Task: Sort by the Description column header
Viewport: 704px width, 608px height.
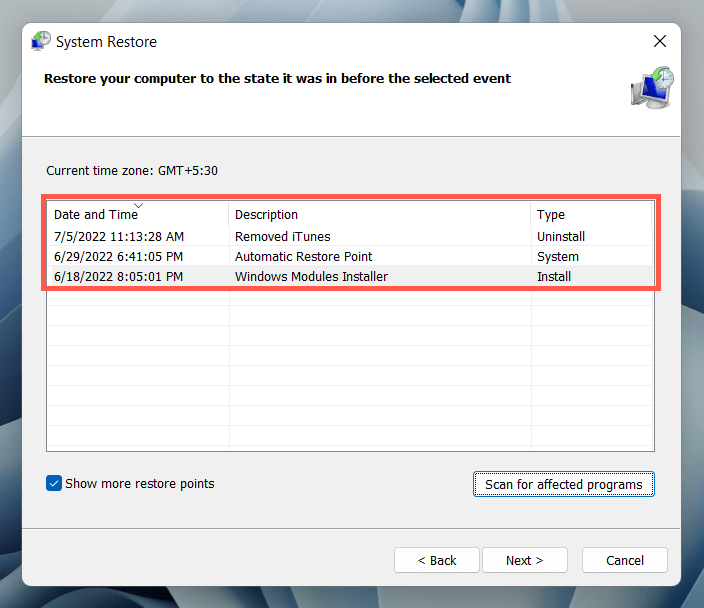Action: click(380, 214)
